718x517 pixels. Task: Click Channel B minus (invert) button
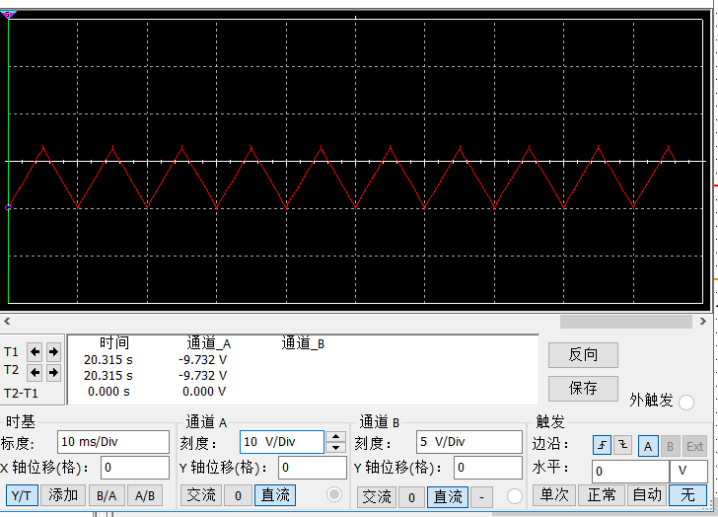481,497
